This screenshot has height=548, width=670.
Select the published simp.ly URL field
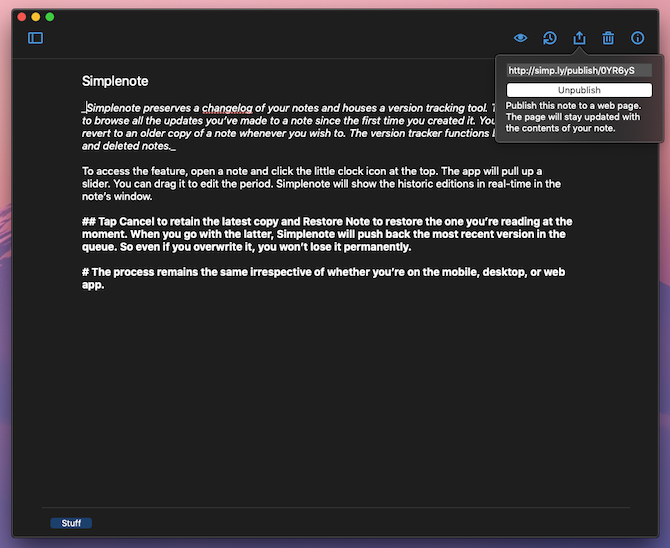click(579, 71)
